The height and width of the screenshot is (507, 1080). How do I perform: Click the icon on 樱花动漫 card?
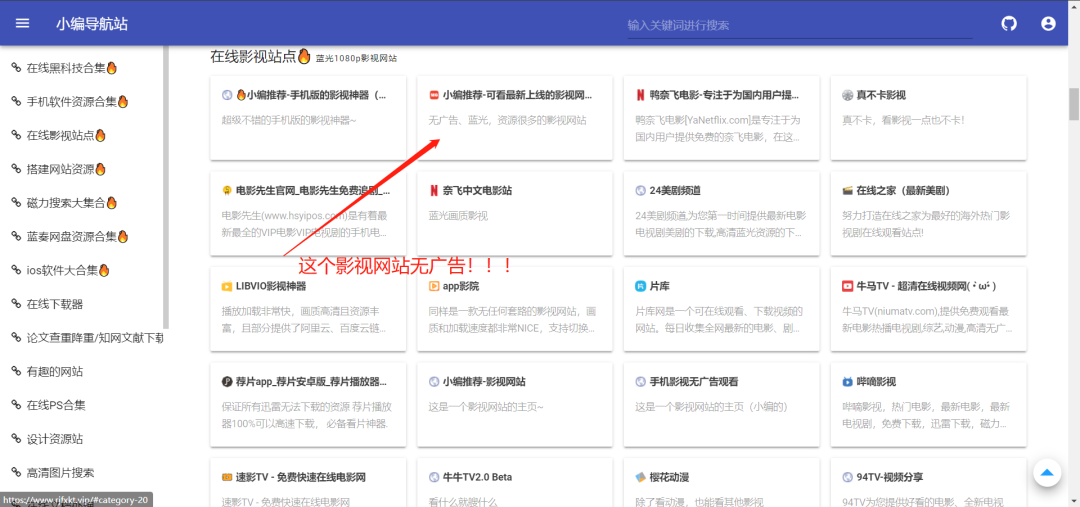(x=641, y=477)
